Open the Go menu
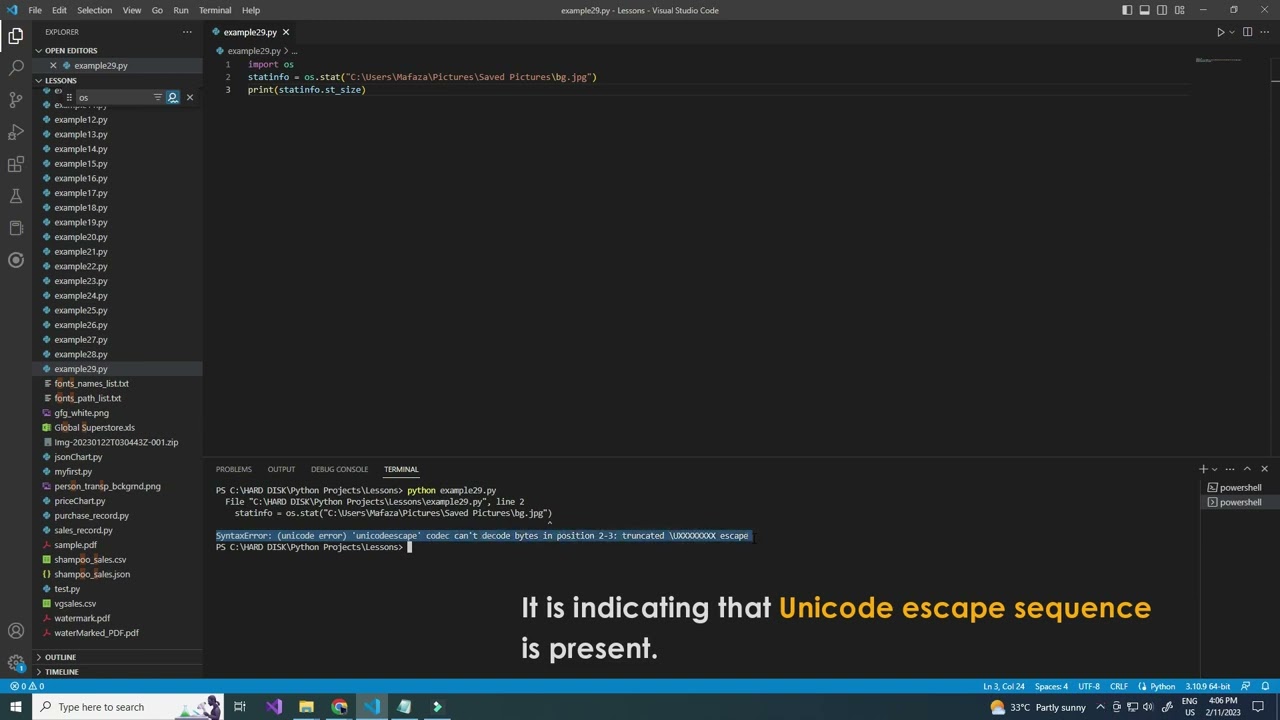This screenshot has height=720, width=1280. click(157, 10)
